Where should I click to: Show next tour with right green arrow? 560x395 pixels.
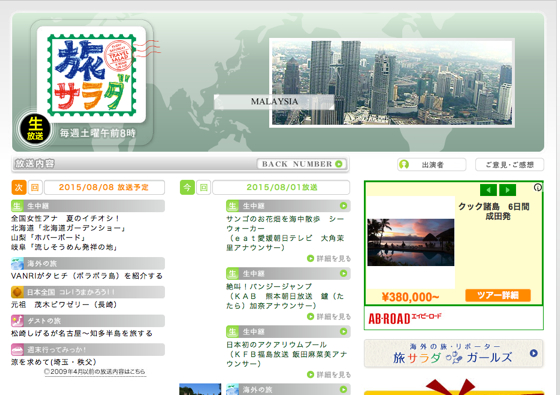tap(508, 190)
